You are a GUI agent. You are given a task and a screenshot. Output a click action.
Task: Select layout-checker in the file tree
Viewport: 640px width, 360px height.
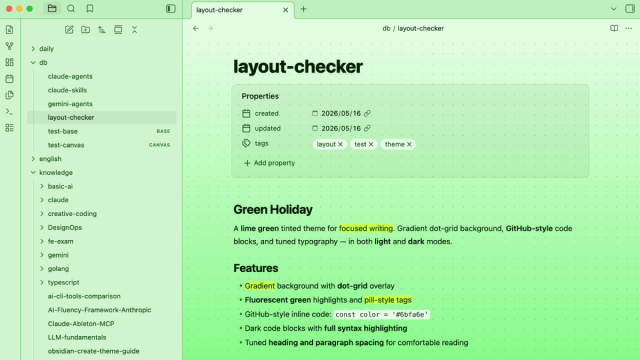coord(102,118)
